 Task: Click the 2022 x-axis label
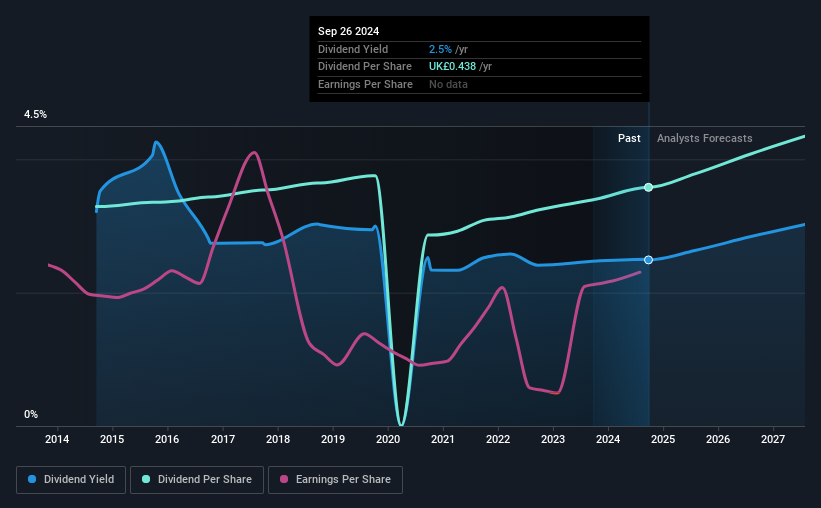(498, 439)
